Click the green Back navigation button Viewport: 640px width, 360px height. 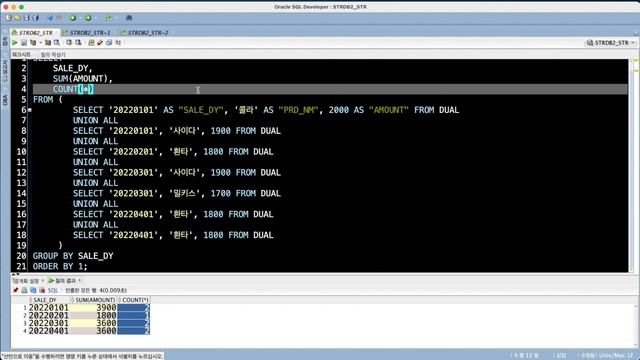(x=73, y=18)
